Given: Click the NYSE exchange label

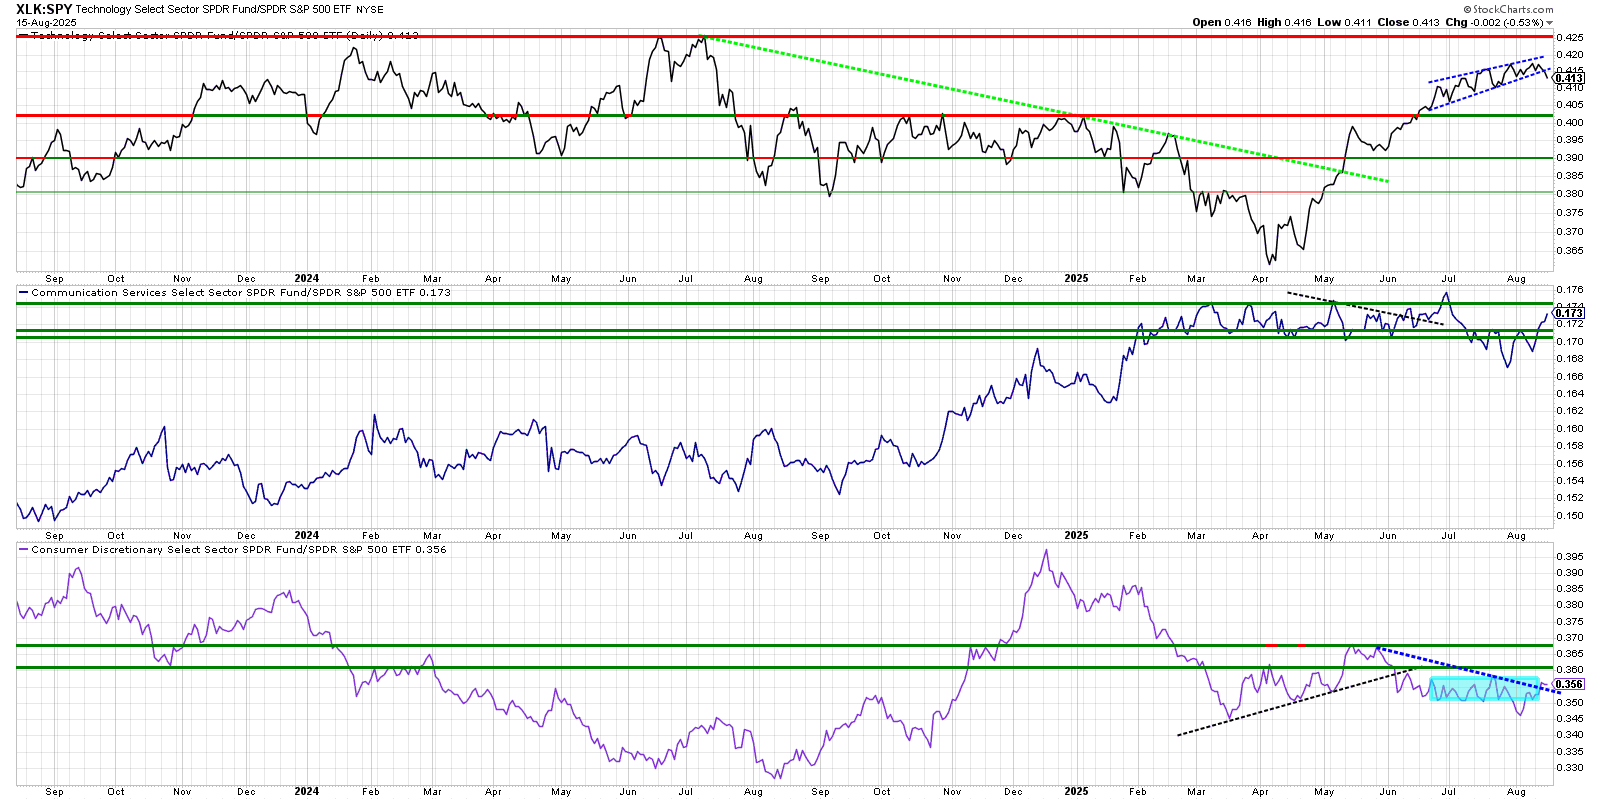Looking at the screenshot, I should click(x=370, y=10).
